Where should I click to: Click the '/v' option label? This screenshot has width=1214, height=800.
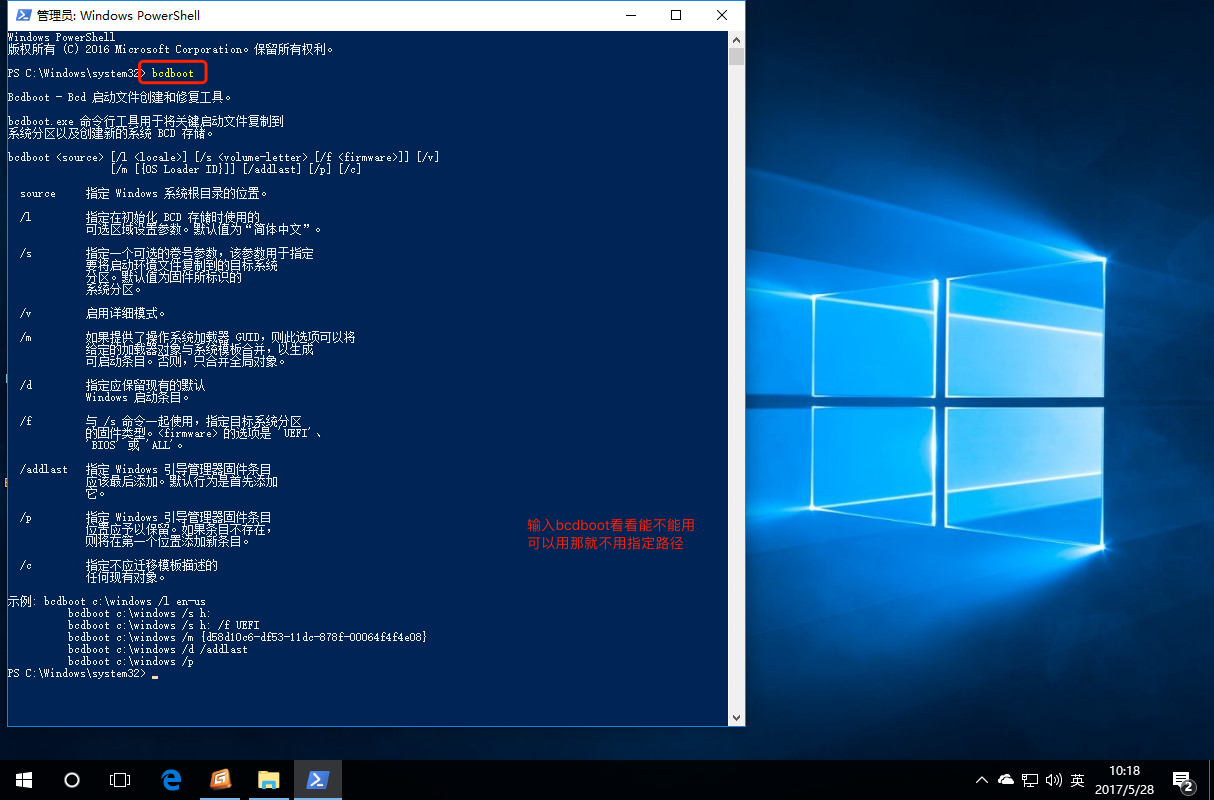[26, 313]
